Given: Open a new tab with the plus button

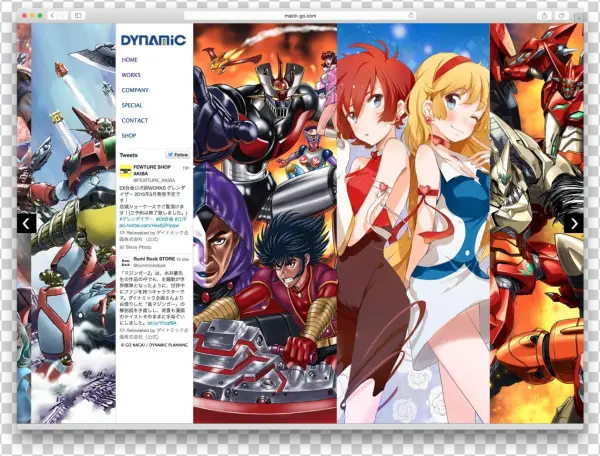Looking at the screenshot, I should tap(579, 17).
